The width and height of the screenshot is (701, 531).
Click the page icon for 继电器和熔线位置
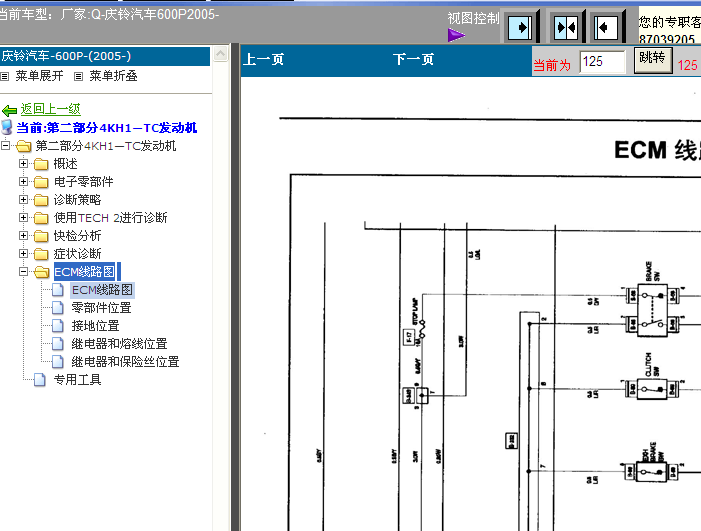pyautogui.click(x=58, y=343)
